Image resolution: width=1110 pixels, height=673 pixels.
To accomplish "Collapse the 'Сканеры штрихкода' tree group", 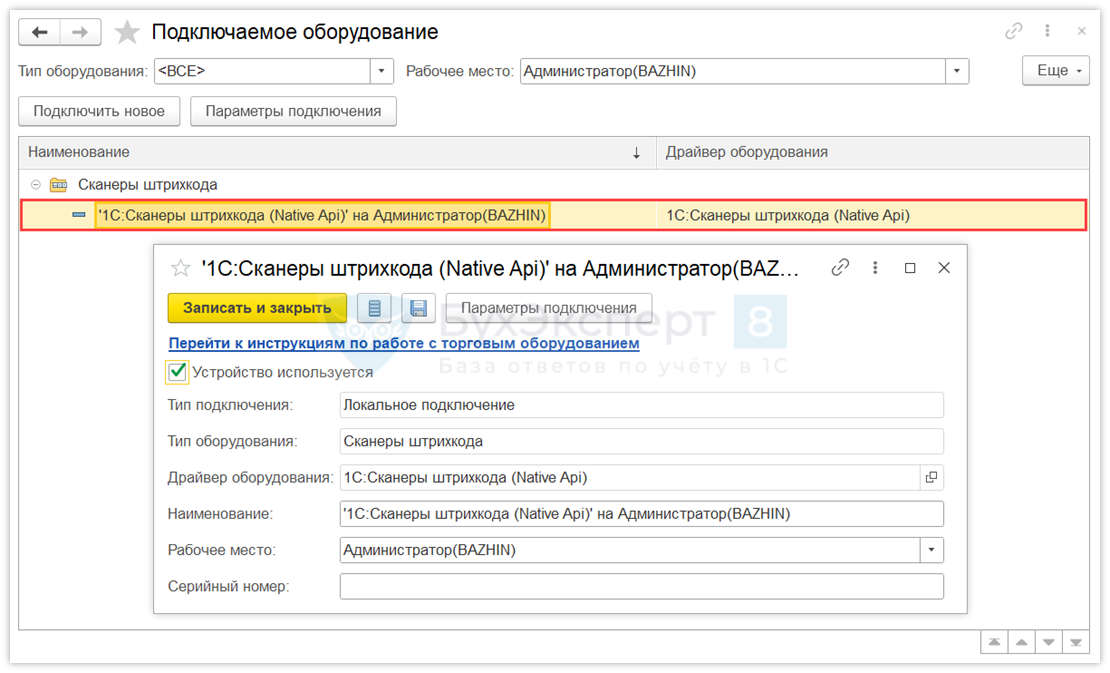I will 36,185.
